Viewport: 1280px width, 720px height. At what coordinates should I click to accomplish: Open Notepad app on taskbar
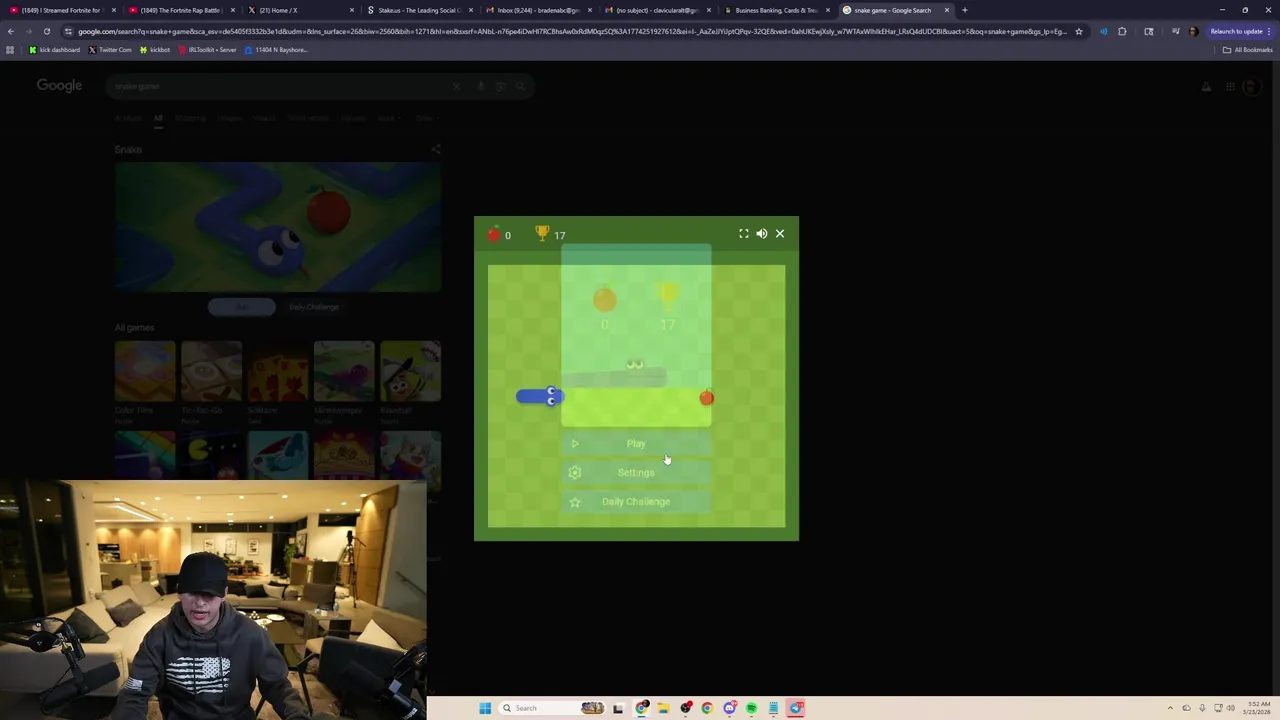pyautogui.click(x=773, y=708)
